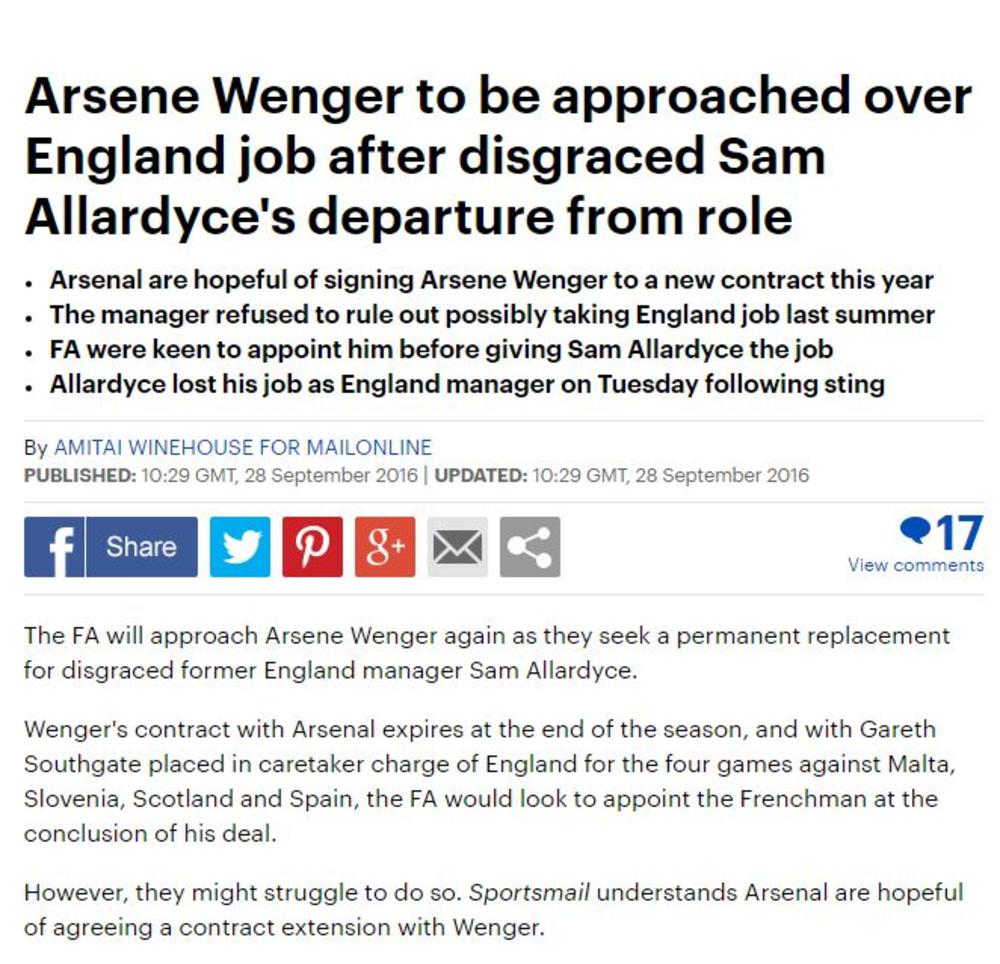Share the article via Google Plus
This screenshot has height=964, width=1000.
coord(385,547)
